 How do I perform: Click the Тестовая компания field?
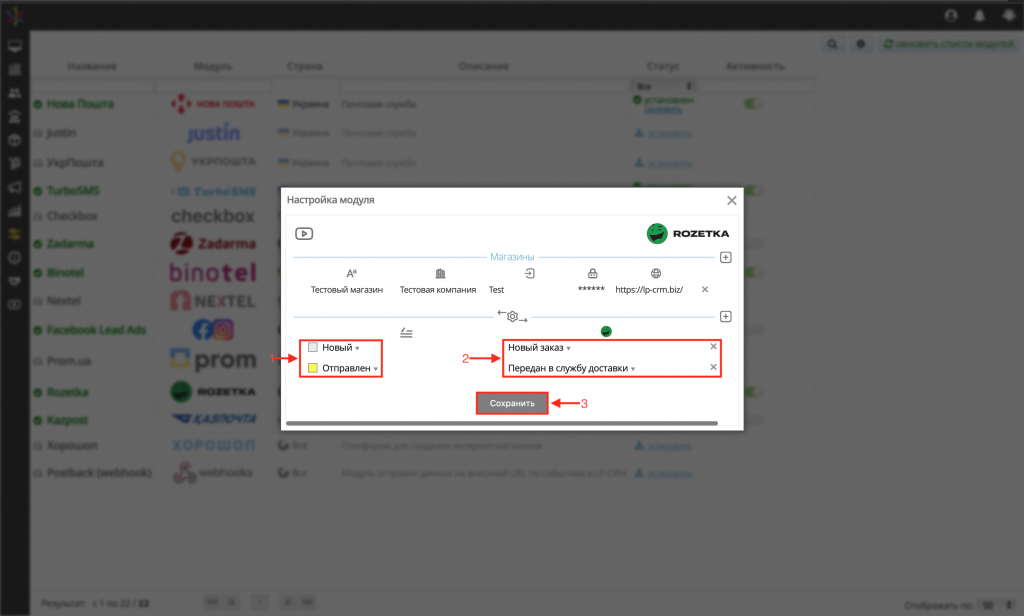point(438,289)
